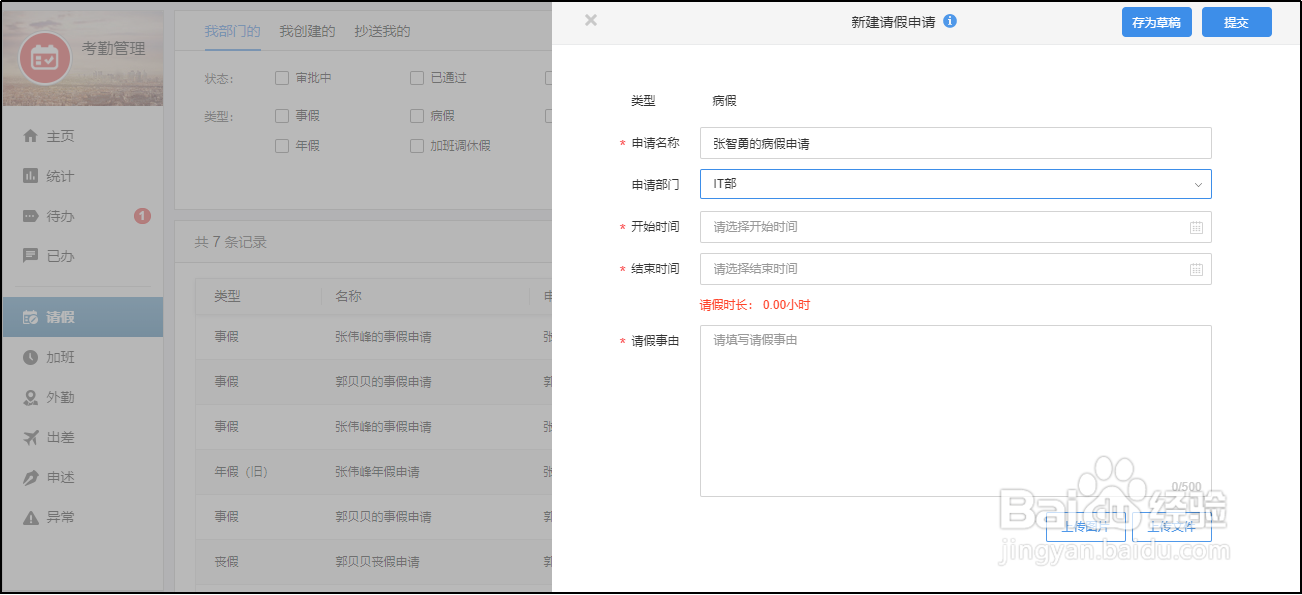Viewport: 1302px width, 595px height.
Task: Open 加班 overtime in the sidebar
Action: pos(60,357)
